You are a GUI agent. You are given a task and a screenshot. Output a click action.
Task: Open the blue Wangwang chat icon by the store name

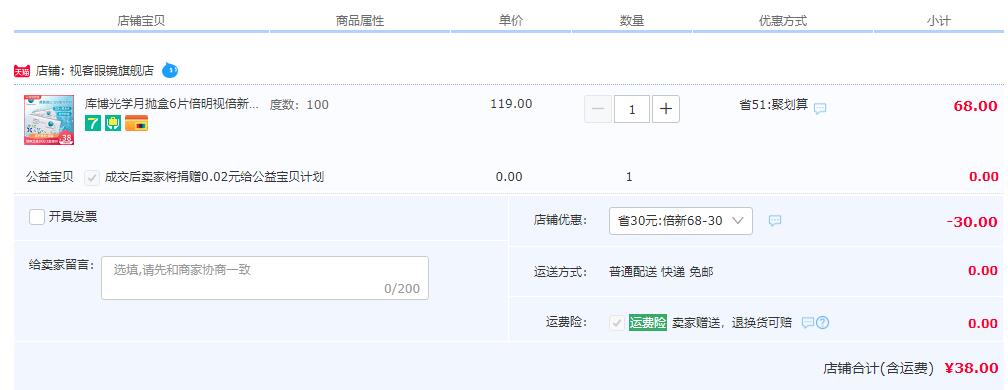point(170,70)
